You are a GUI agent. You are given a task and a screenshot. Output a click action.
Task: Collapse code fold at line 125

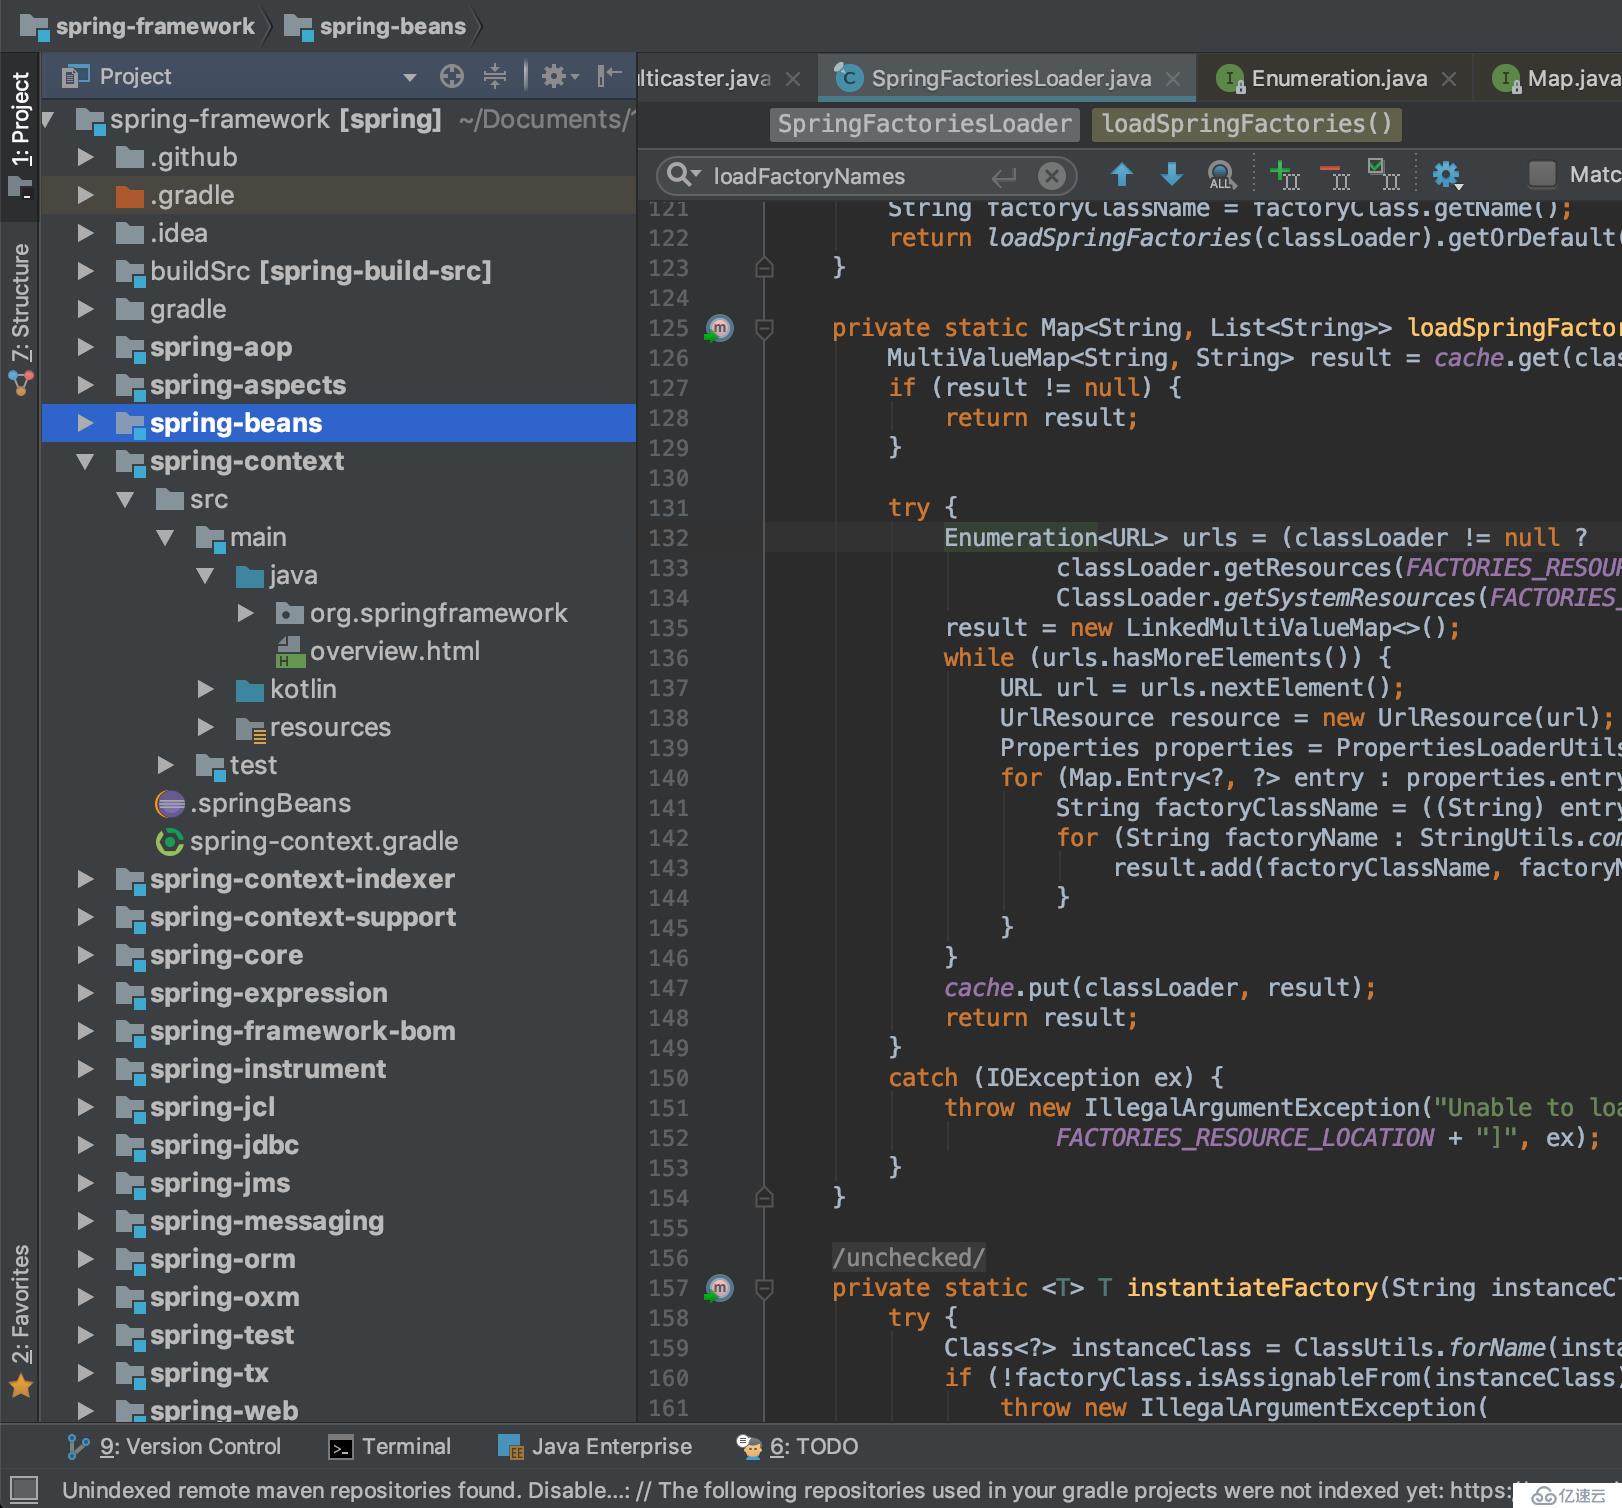coord(764,328)
